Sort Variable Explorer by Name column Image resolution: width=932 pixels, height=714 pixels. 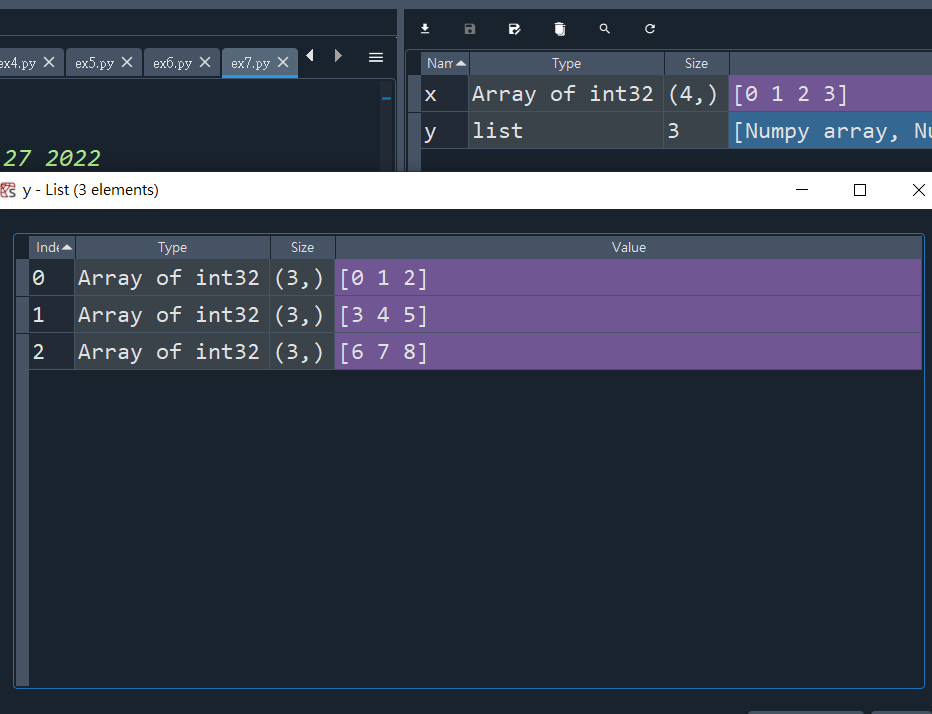445,63
